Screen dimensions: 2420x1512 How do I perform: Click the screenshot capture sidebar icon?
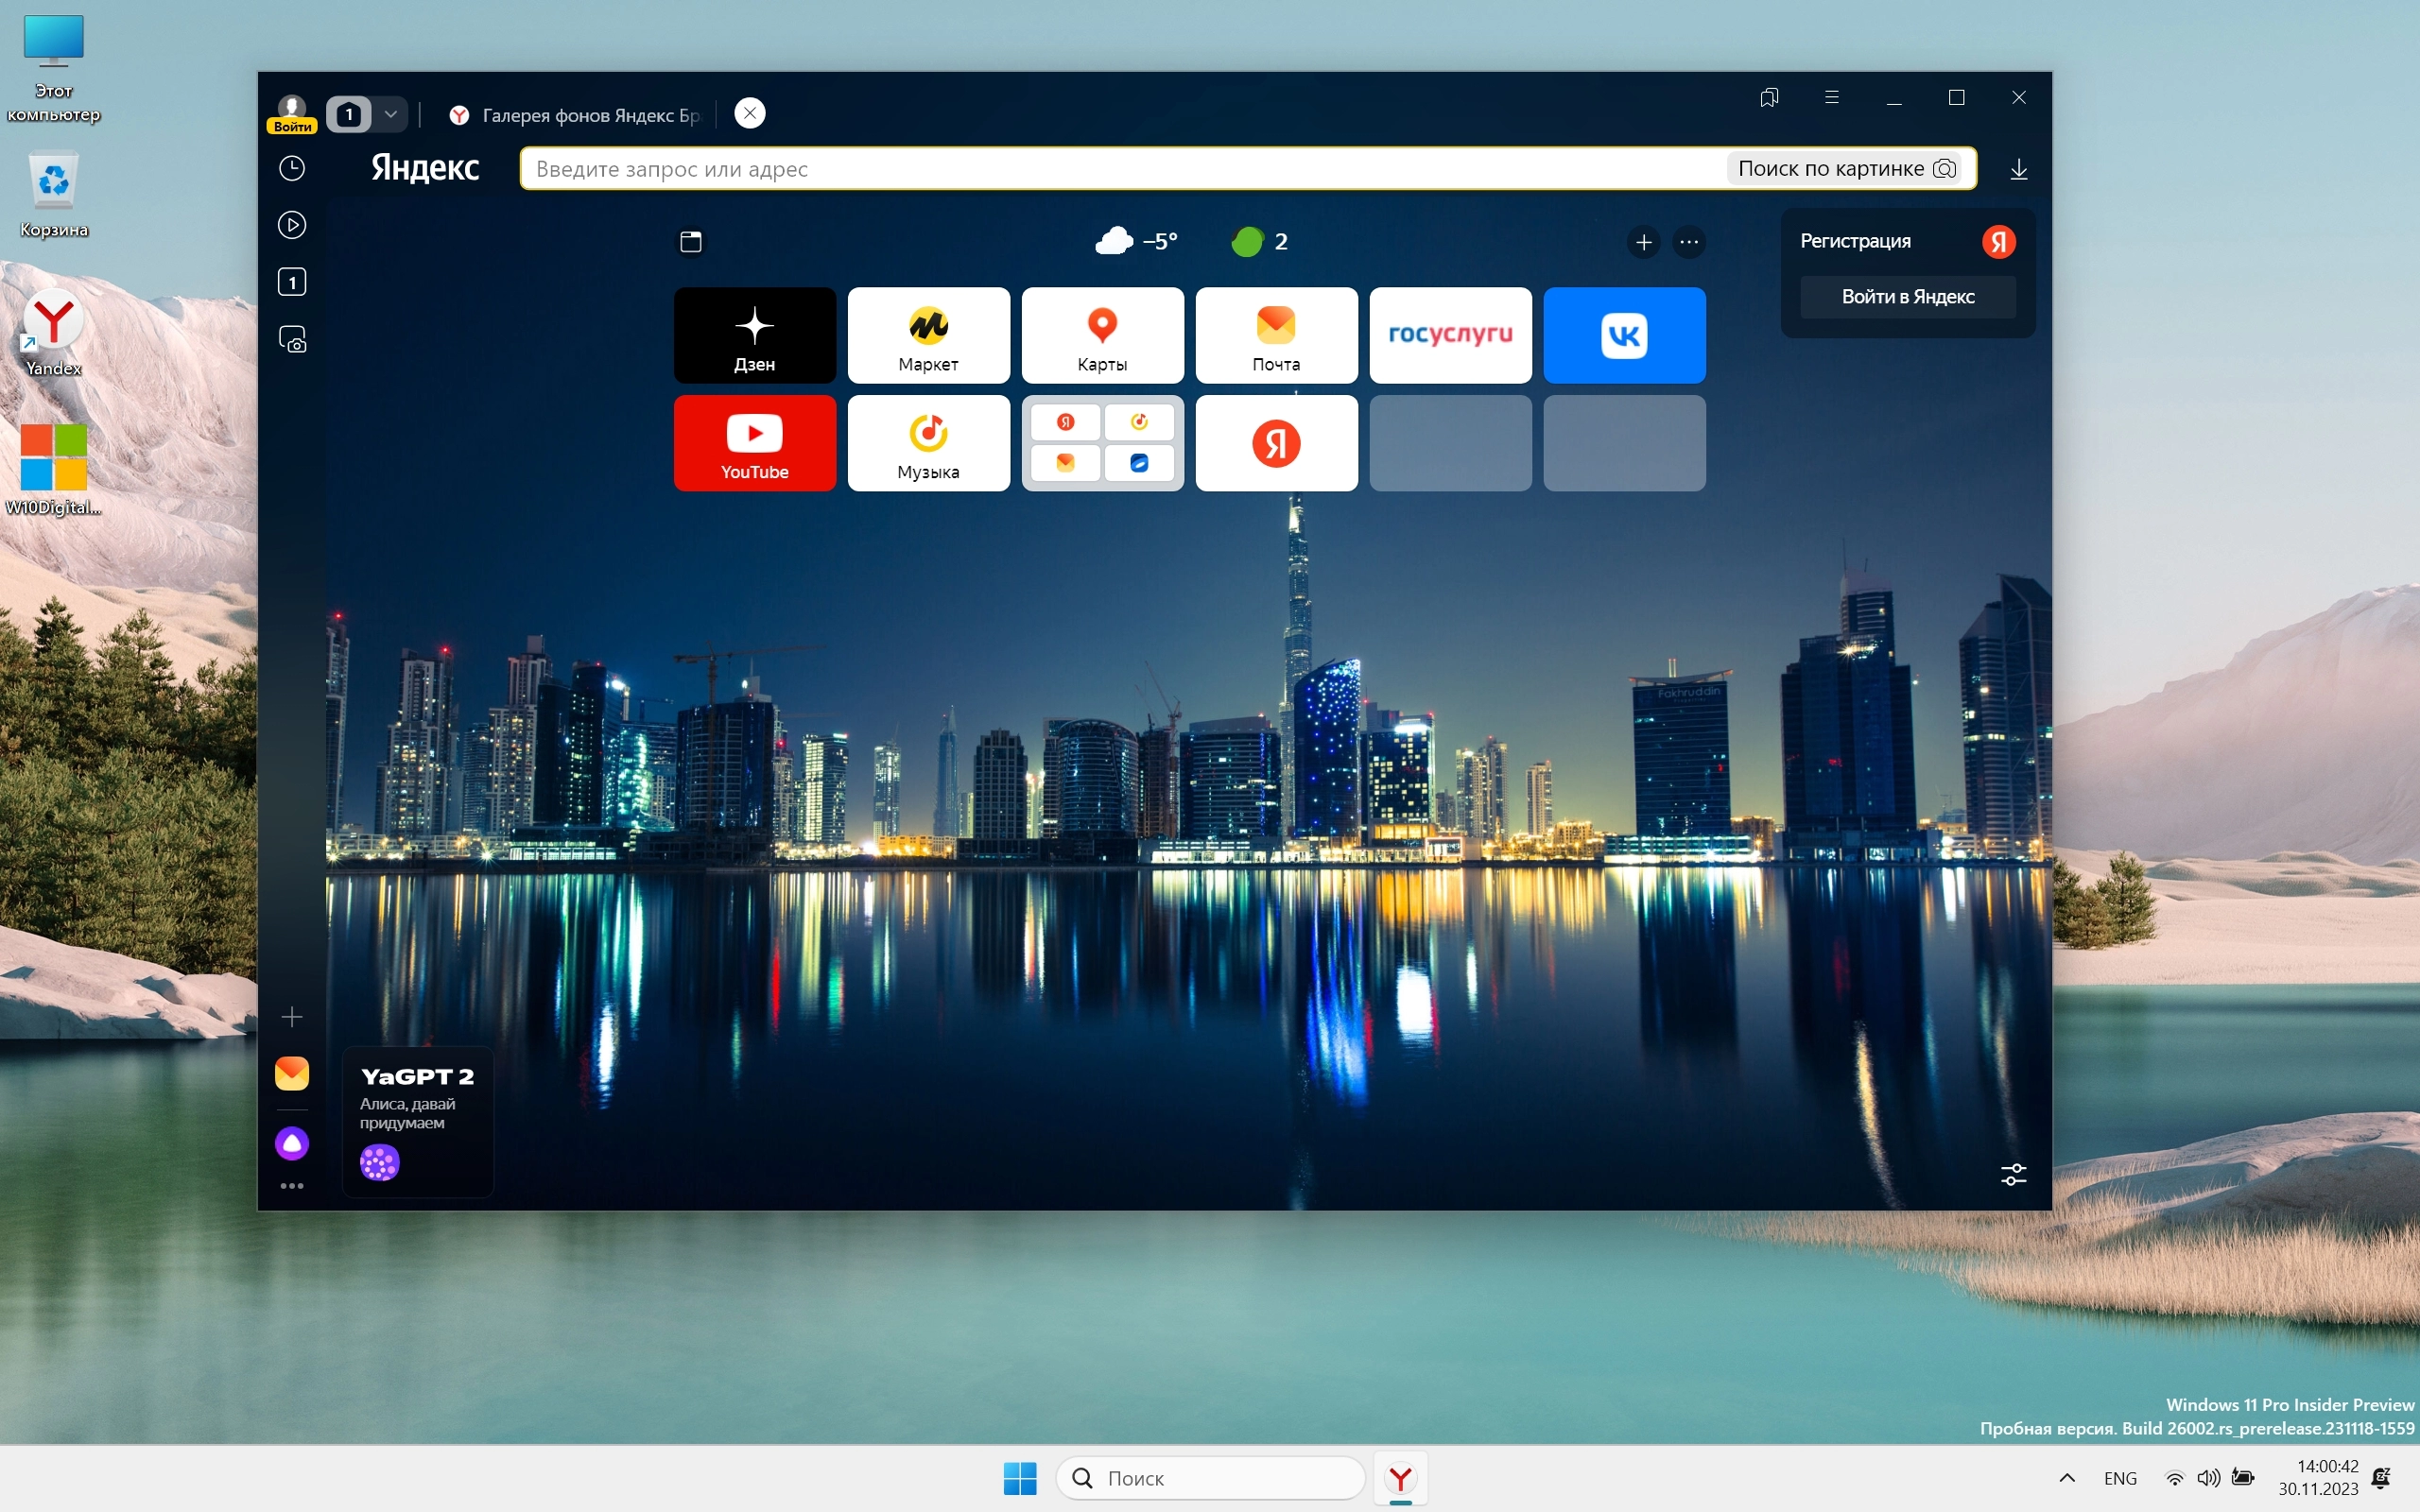point(291,340)
